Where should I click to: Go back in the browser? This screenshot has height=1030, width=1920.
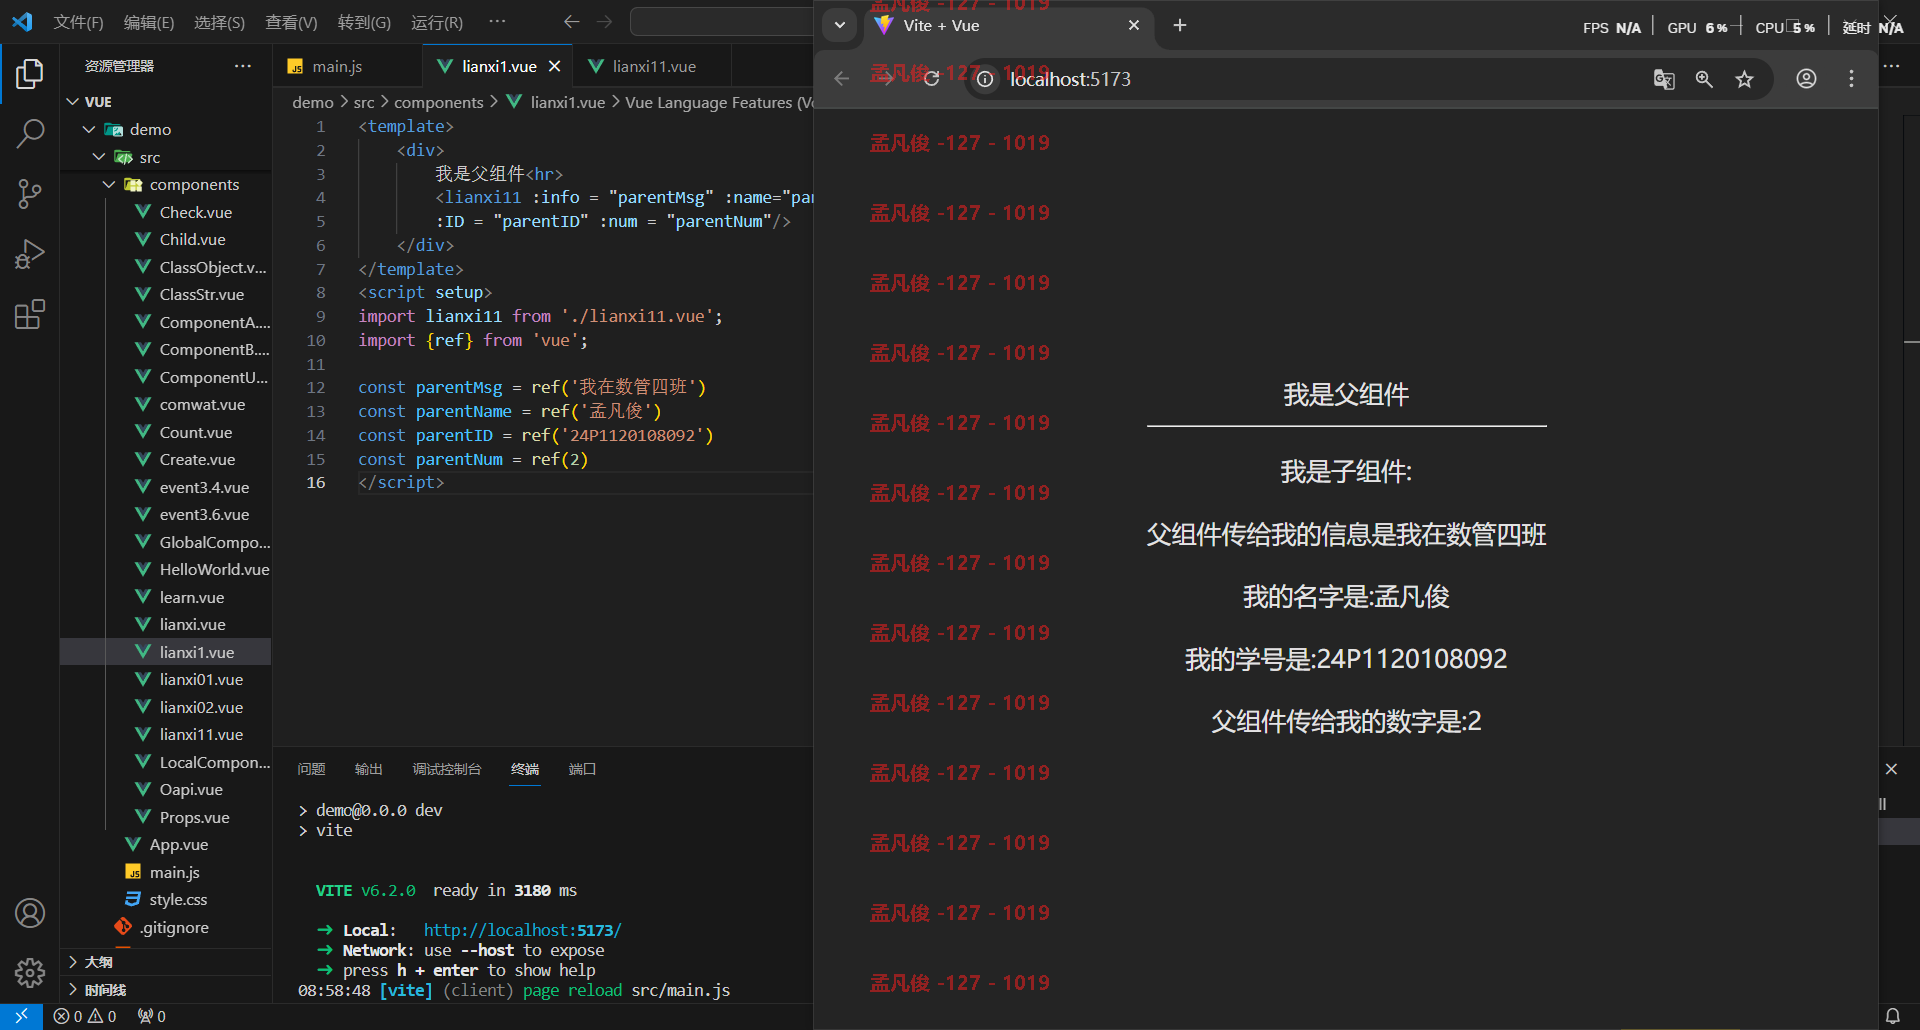click(x=842, y=79)
